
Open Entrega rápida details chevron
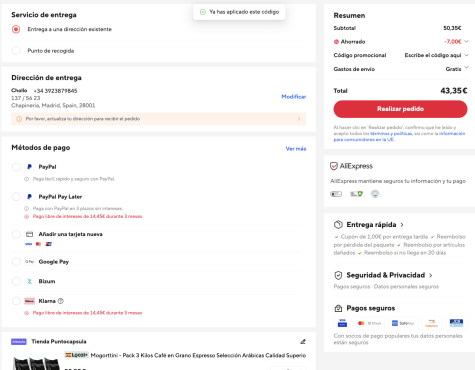click(x=402, y=225)
